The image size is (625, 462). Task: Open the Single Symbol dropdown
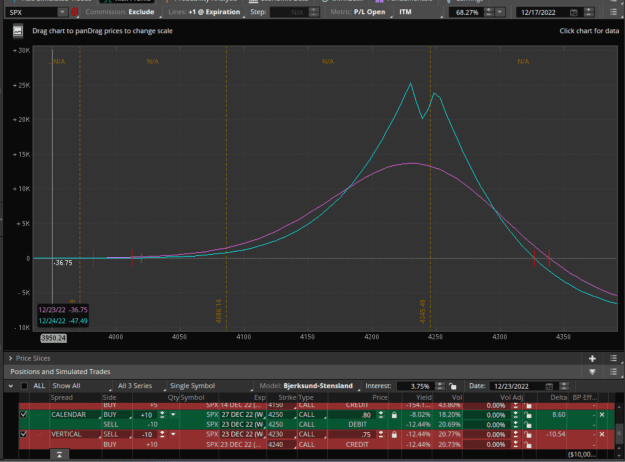pos(211,386)
